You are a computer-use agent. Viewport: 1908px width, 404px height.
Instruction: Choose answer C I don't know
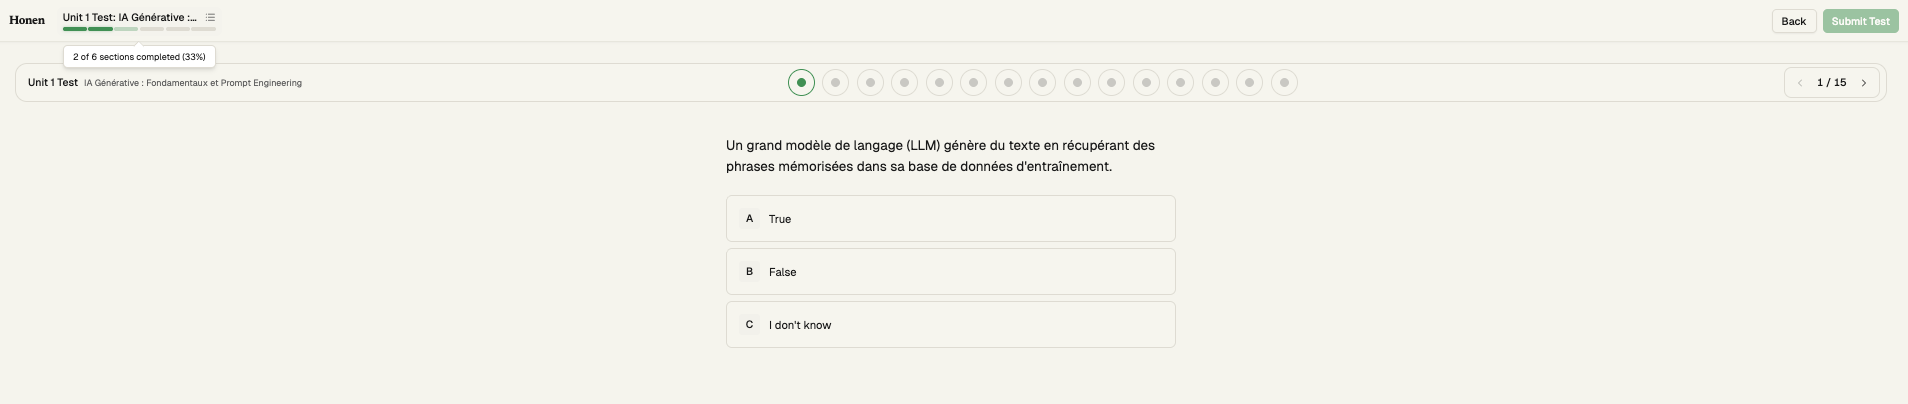coord(950,324)
